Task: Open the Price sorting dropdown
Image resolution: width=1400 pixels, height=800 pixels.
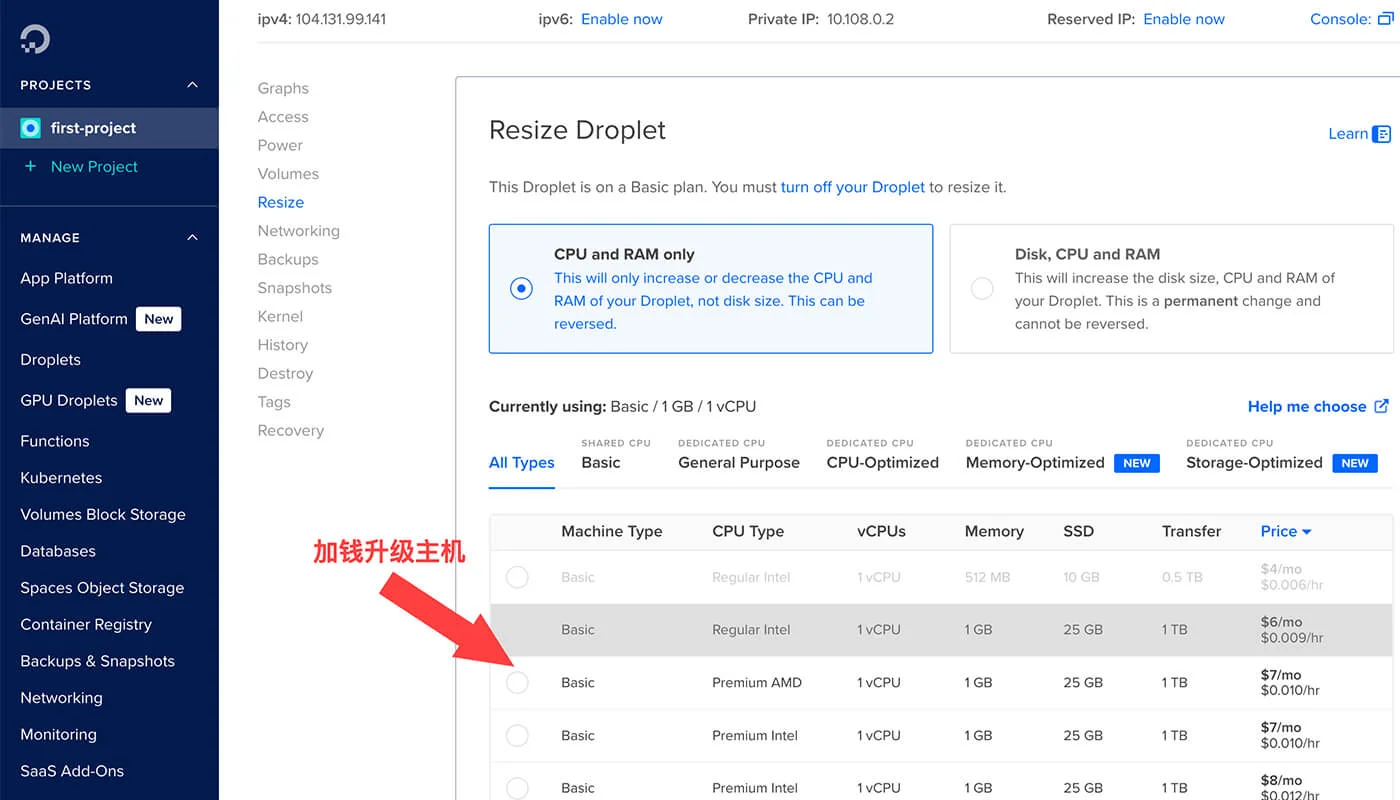Action: coord(1285,531)
